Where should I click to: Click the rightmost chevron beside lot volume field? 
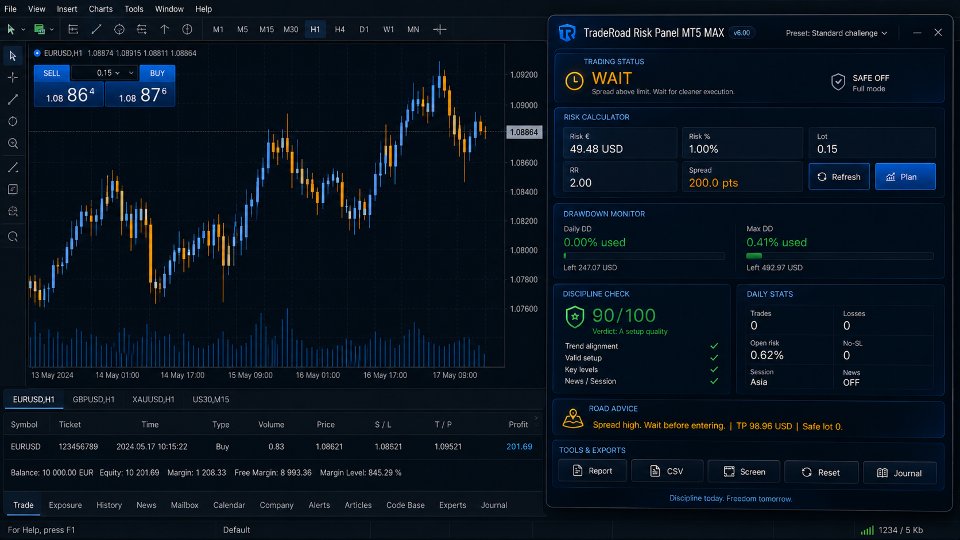130,73
